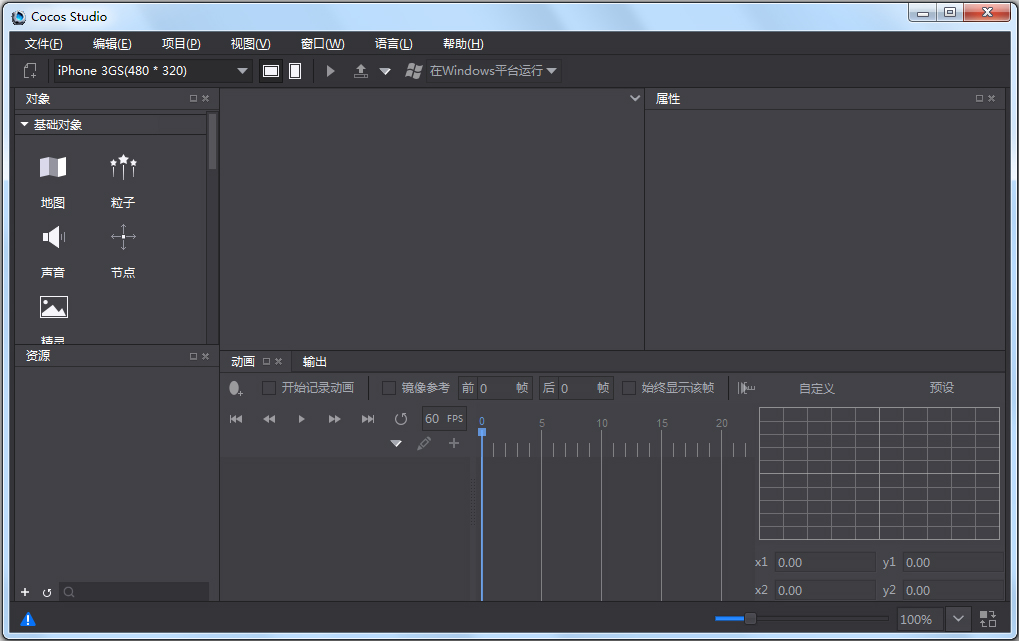Select the 声音 (Sound) object icon
Image resolution: width=1019 pixels, height=641 pixels.
[53, 238]
